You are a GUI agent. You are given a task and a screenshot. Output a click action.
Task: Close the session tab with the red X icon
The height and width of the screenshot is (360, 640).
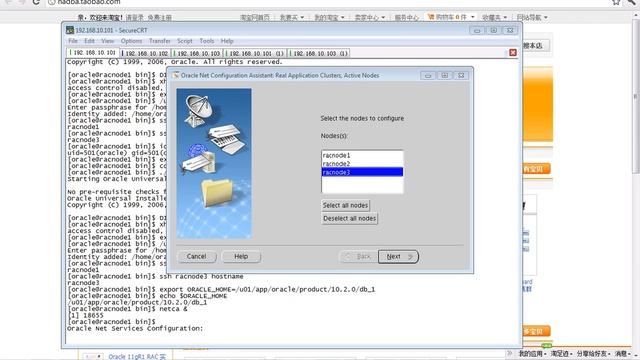[513, 53]
